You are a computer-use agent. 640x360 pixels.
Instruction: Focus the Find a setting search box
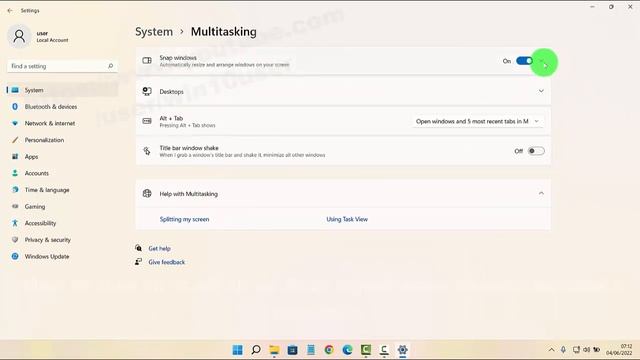(62, 66)
